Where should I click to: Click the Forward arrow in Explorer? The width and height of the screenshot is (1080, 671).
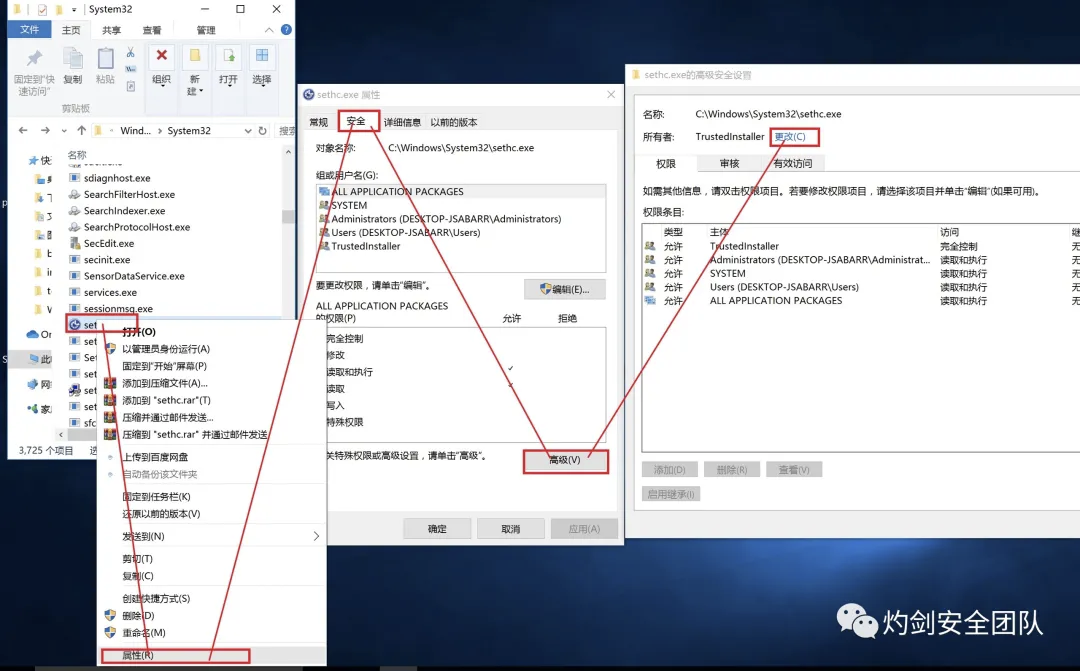coord(45,130)
